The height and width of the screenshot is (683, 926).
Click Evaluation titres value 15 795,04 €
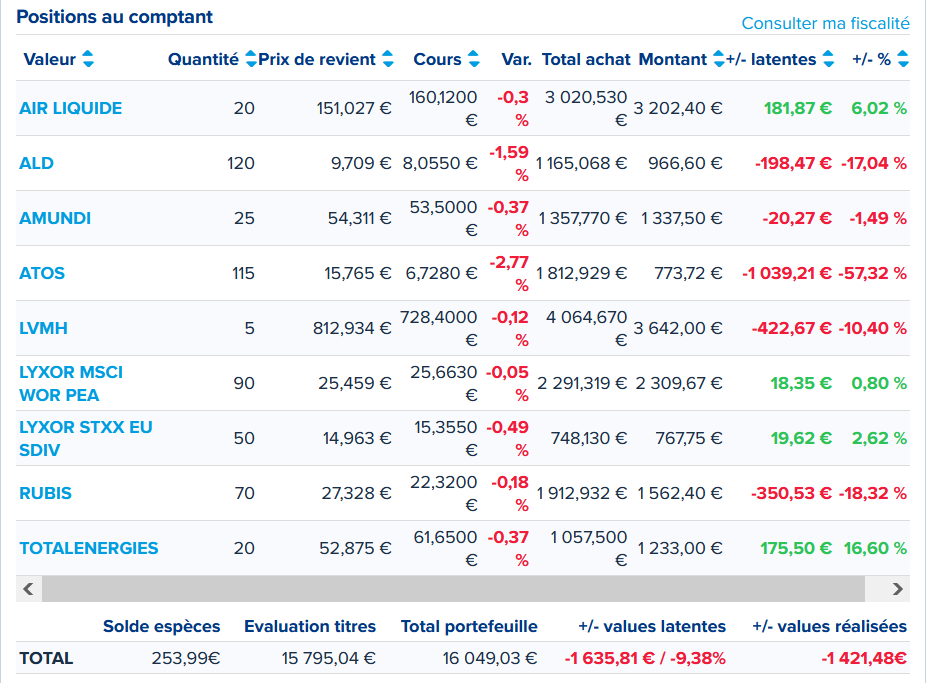[329, 658]
